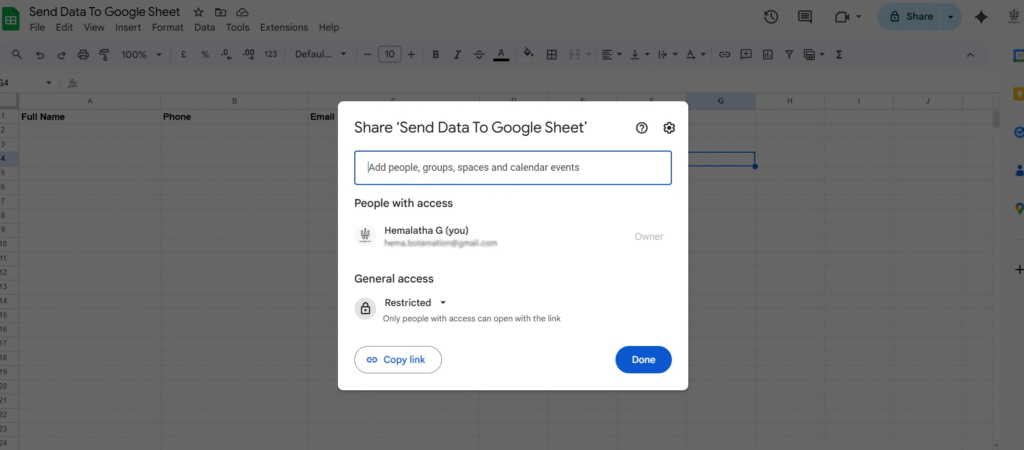This screenshot has width=1024, height=450.
Task: Open the text color picker
Action: (x=501, y=54)
